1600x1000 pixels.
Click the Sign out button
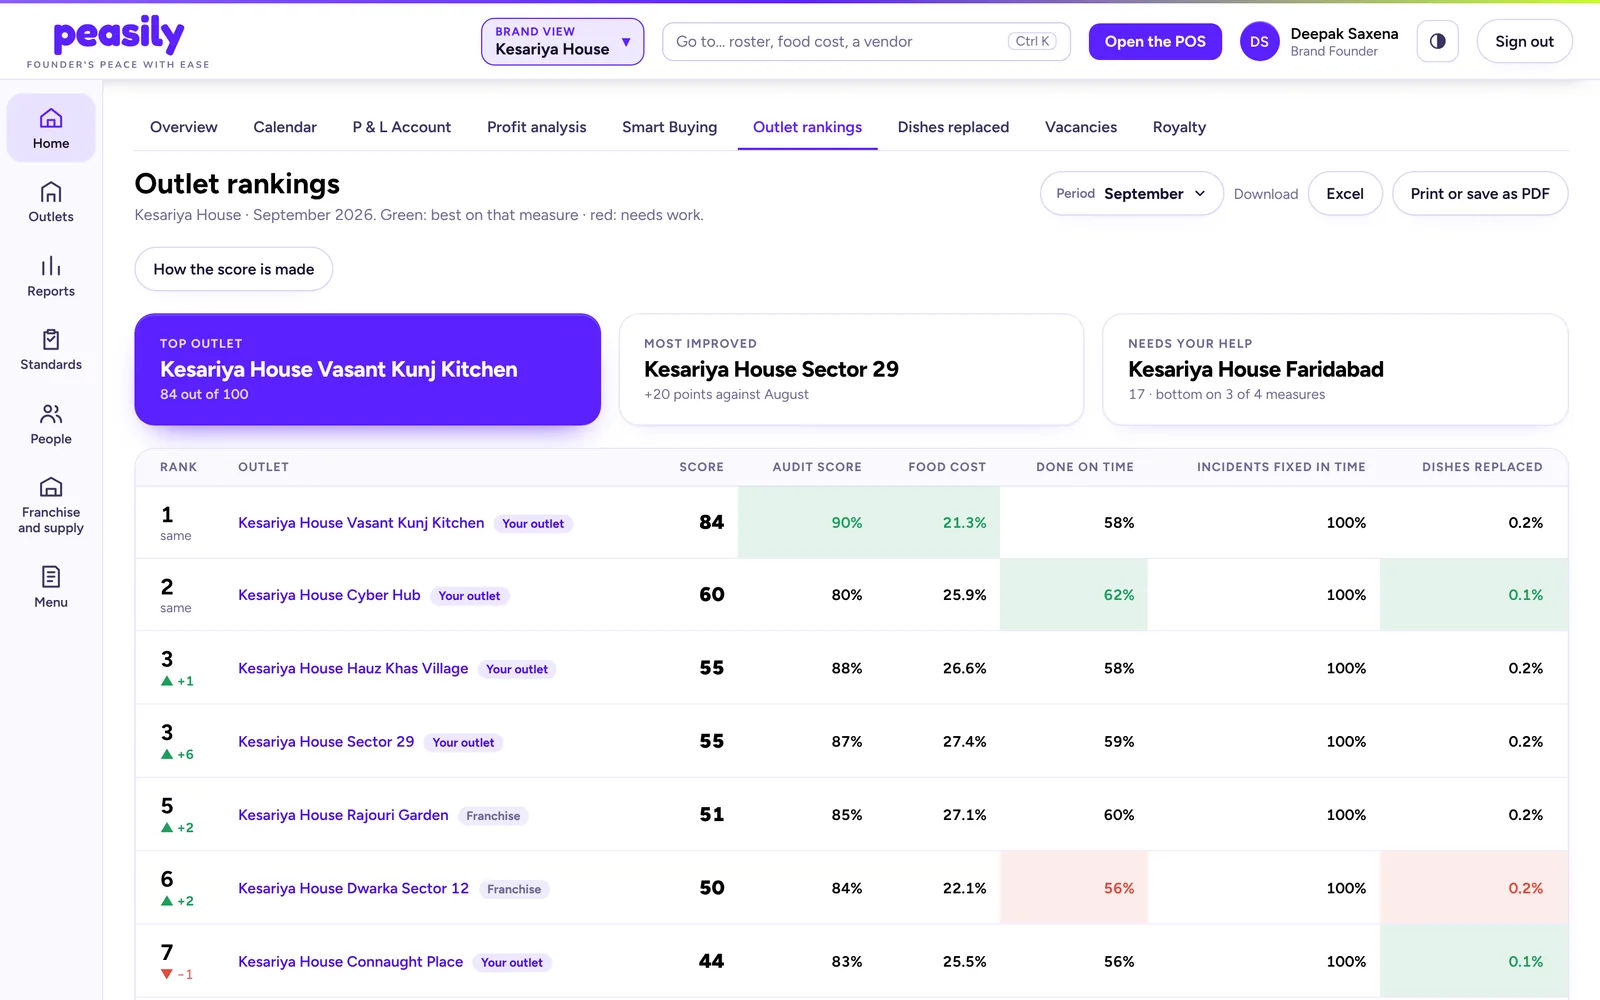pyautogui.click(x=1524, y=42)
